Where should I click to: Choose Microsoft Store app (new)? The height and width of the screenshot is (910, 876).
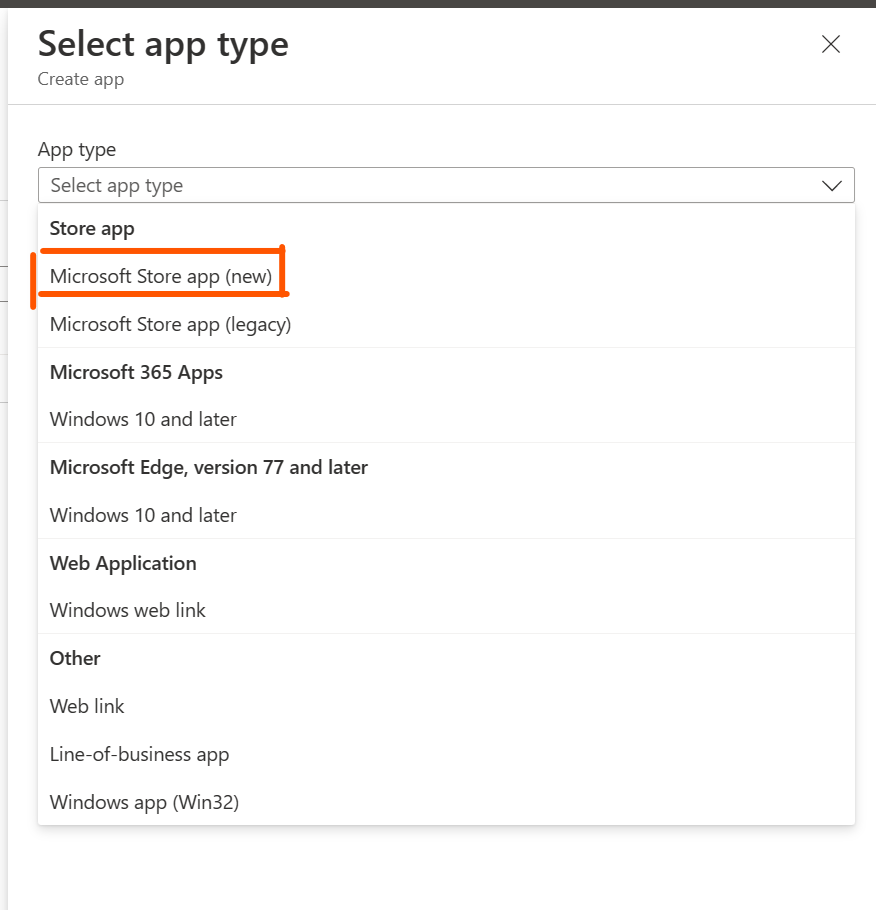tap(161, 277)
